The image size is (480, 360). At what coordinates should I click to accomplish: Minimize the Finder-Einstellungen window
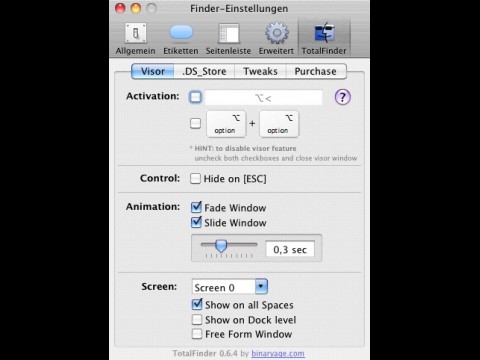(136, 8)
